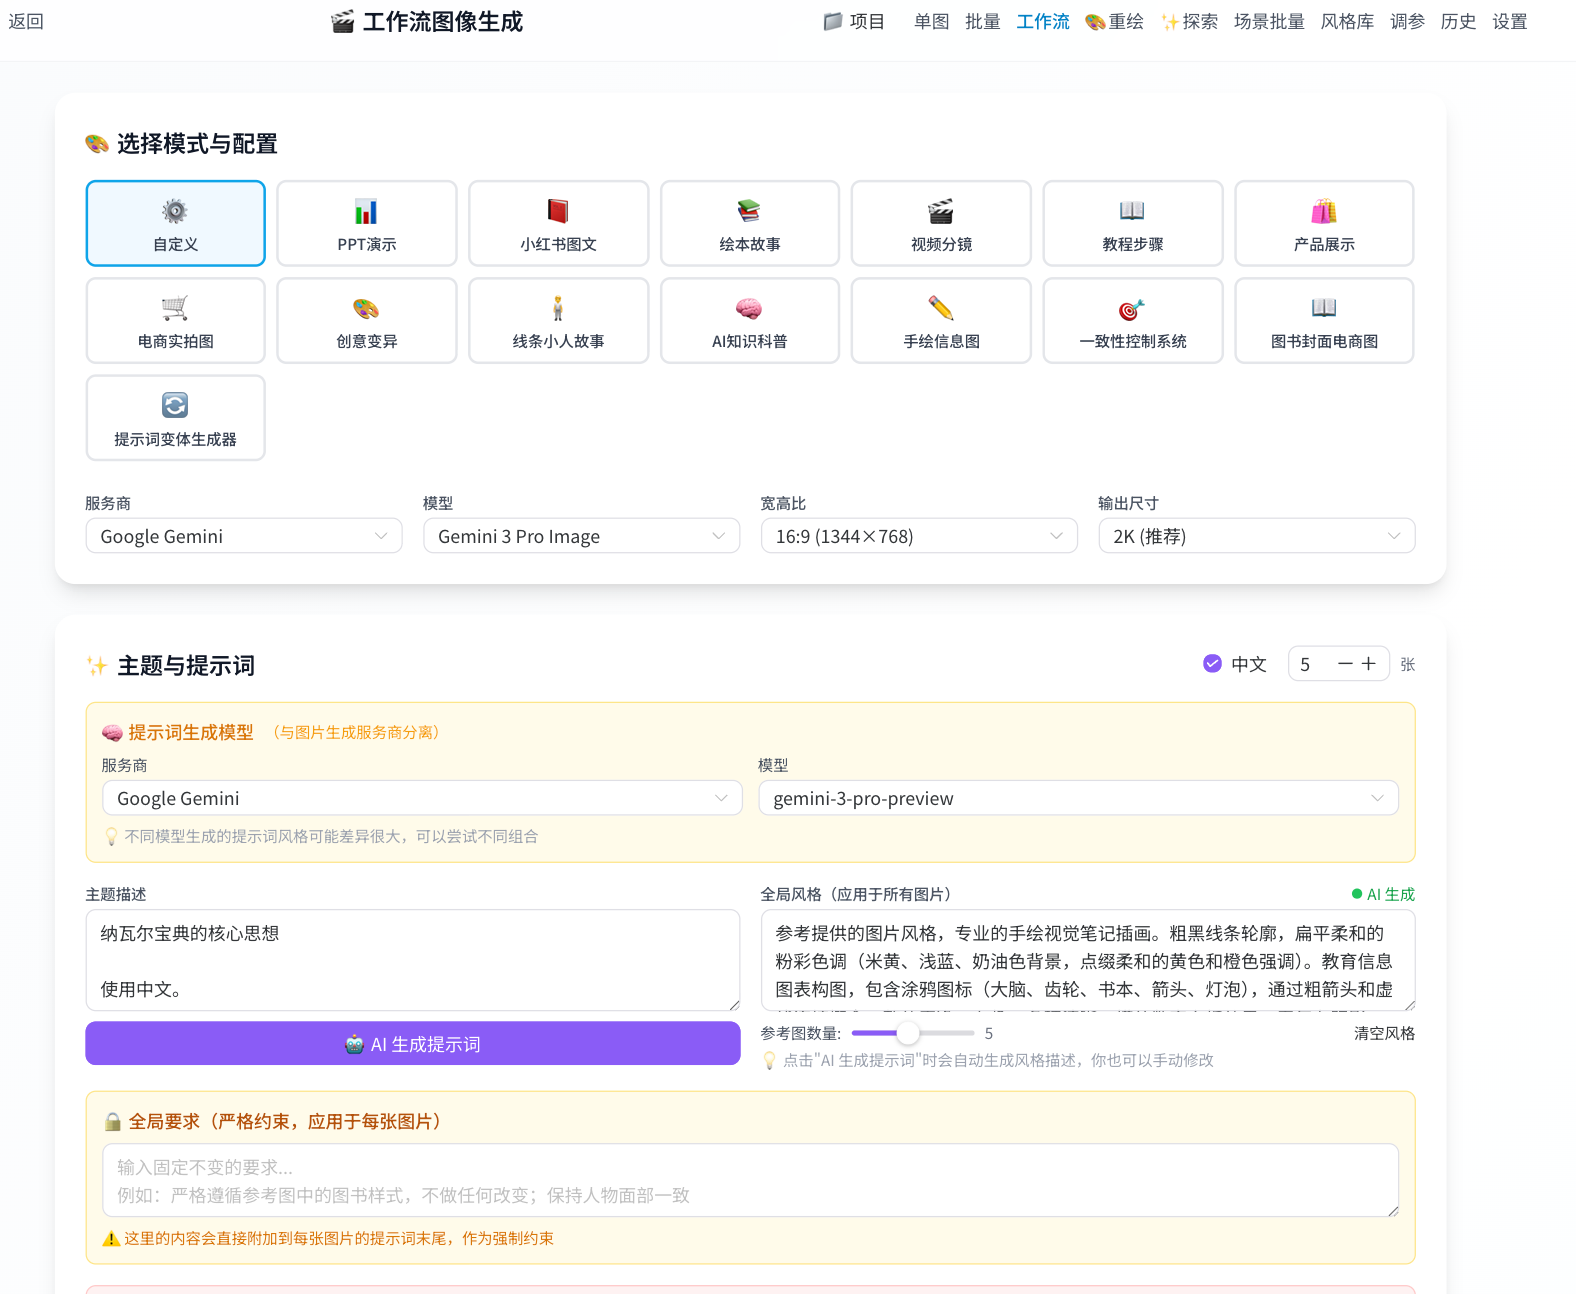
Task: Open the 历史 history tab
Action: [1458, 22]
